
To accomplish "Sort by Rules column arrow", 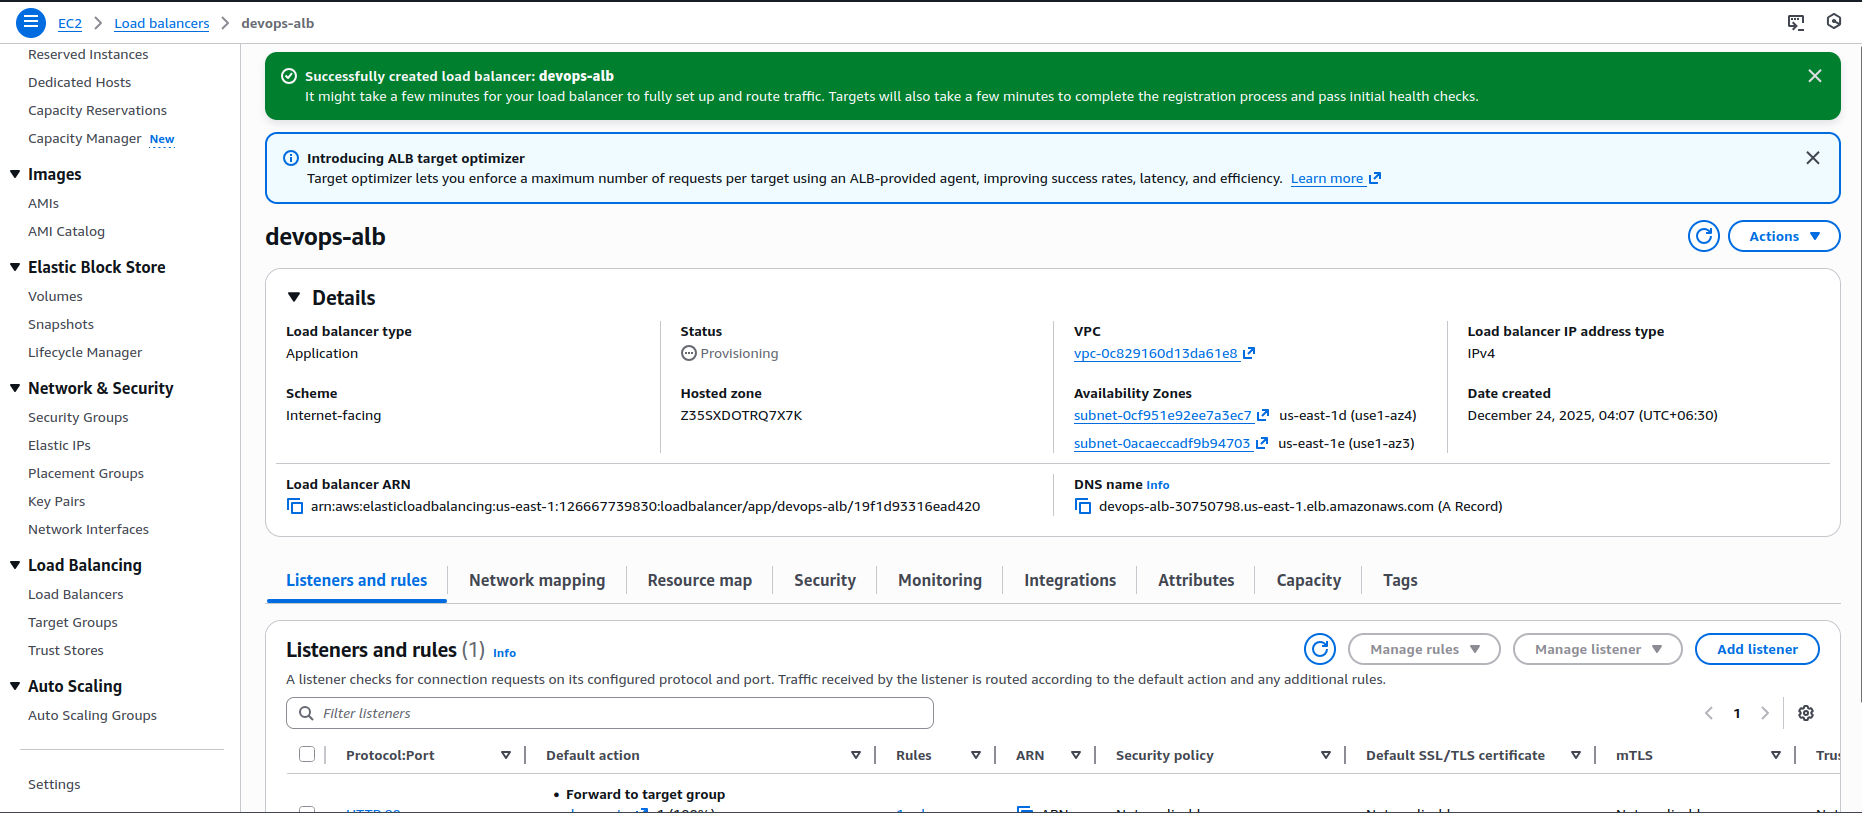I will point(976,755).
